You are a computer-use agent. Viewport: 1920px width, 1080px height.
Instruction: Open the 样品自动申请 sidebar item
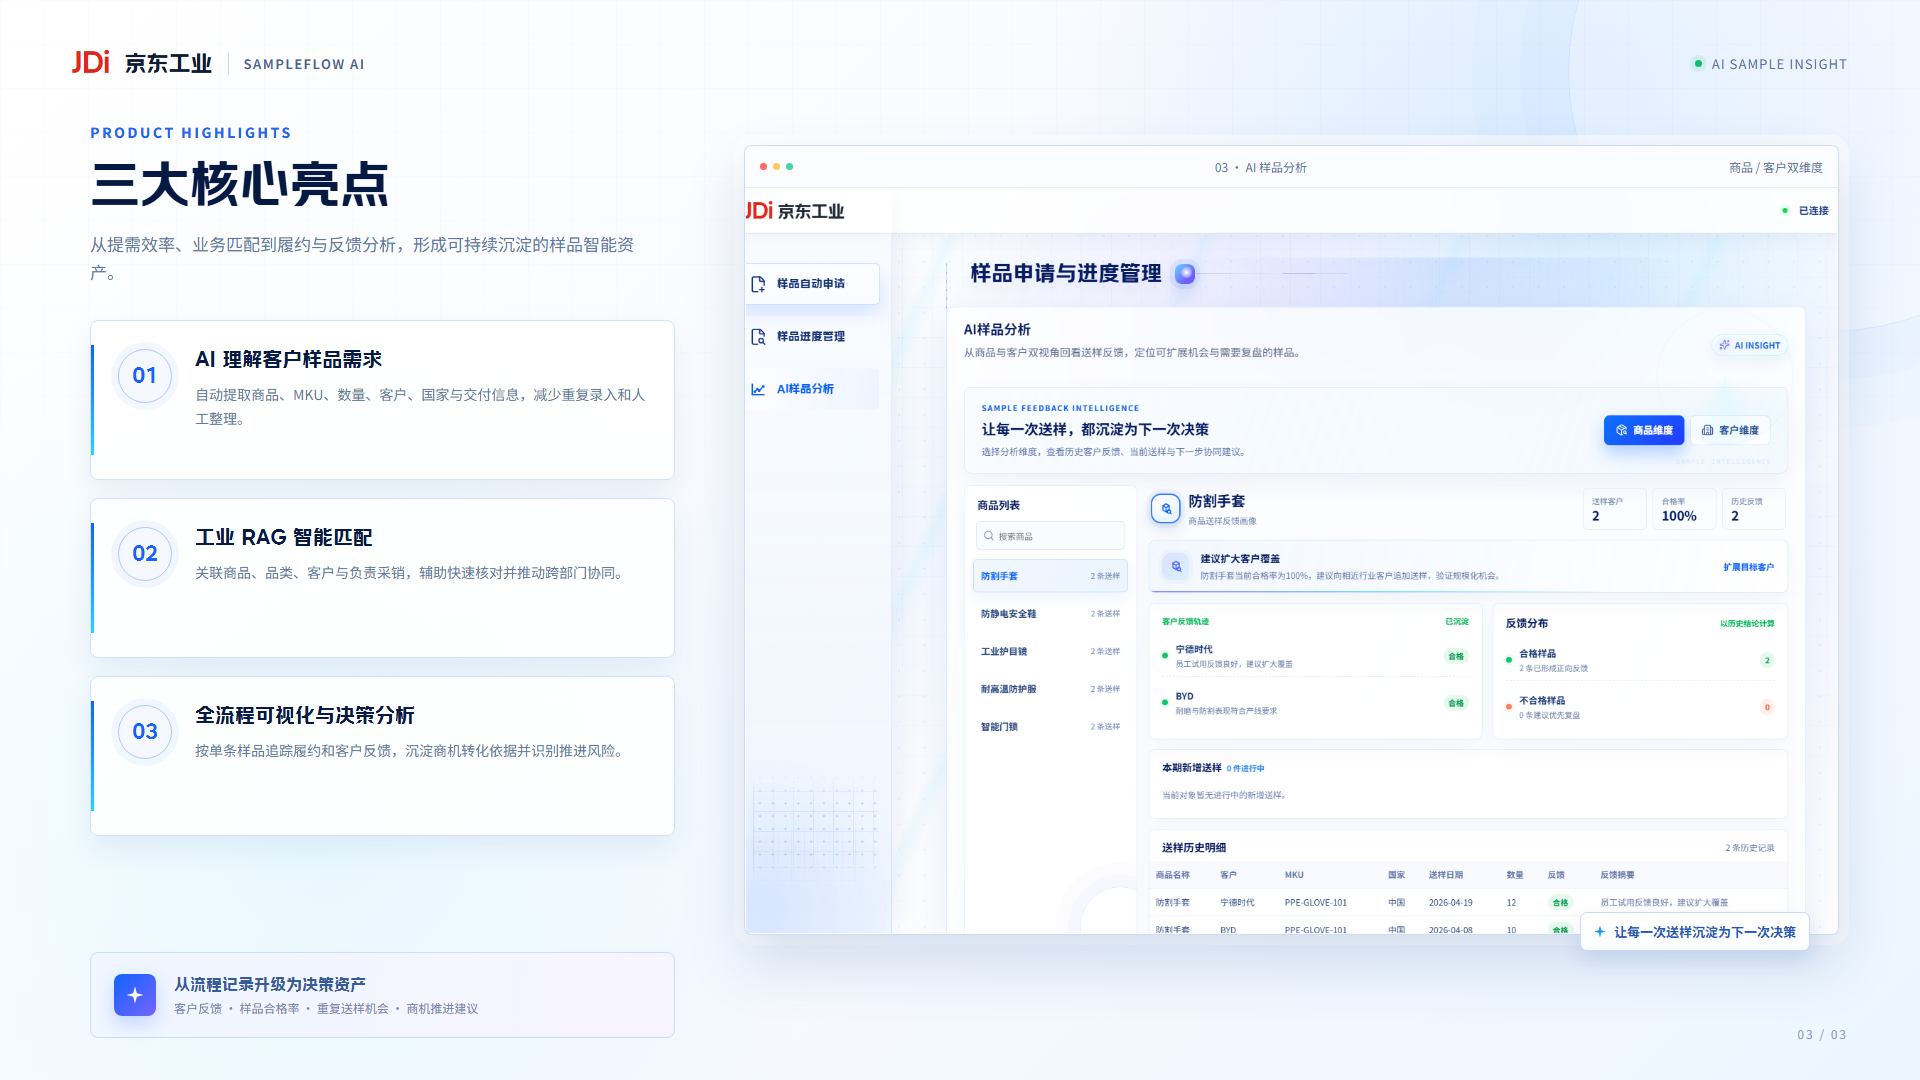[813, 284]
